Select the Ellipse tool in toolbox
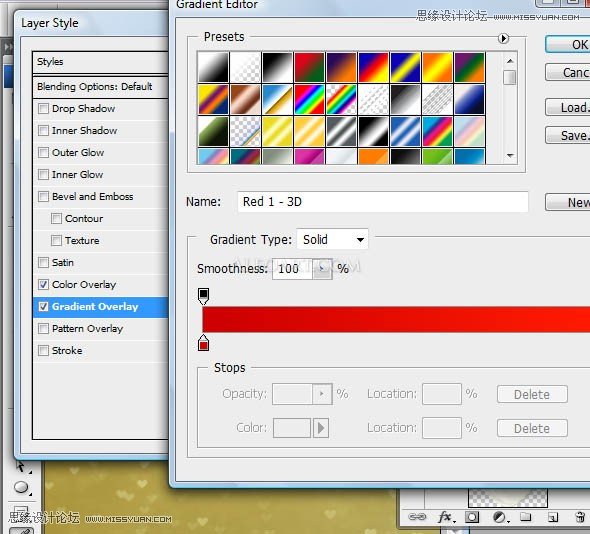Image resolution: width=590 pixels, height=534 pixels. coord(21,487)
